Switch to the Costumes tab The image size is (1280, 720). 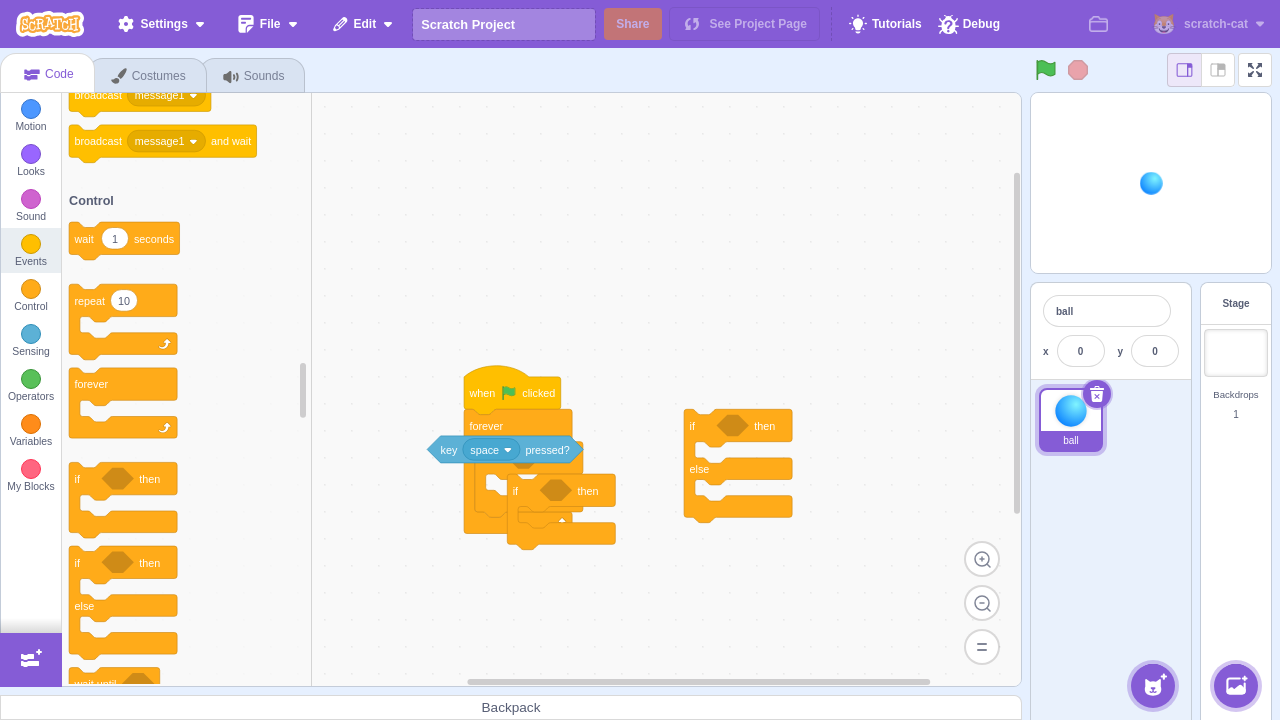click(149, 76)
